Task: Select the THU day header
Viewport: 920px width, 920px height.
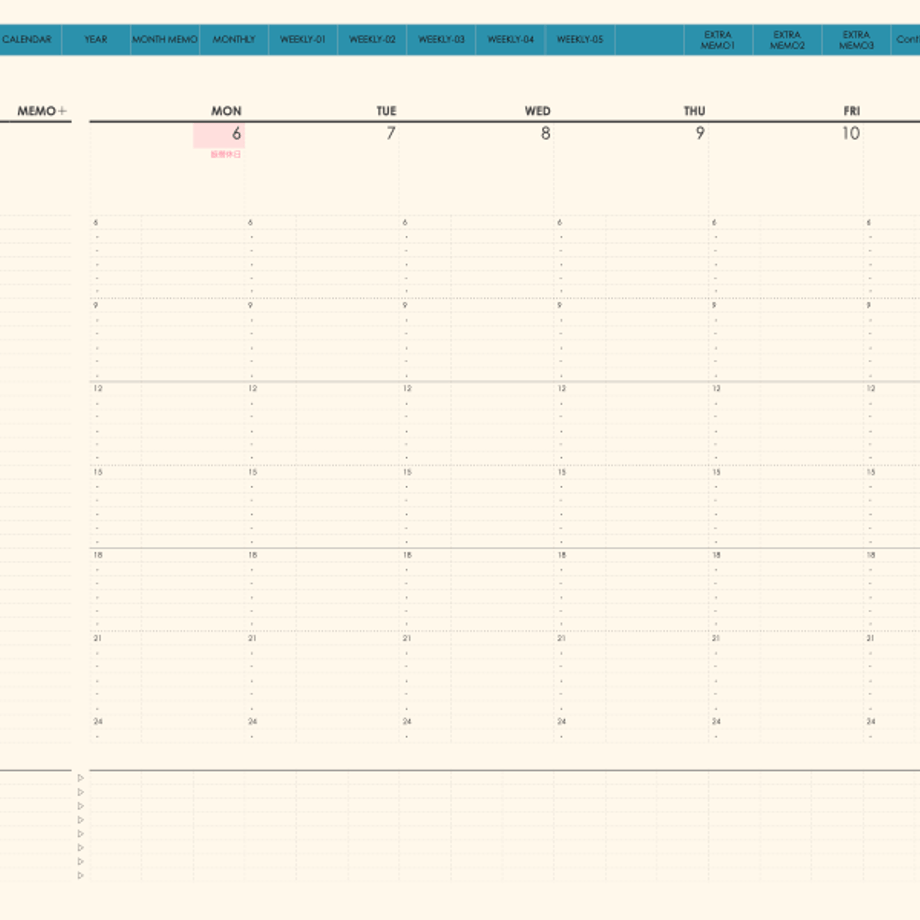Action: point(694,111)
